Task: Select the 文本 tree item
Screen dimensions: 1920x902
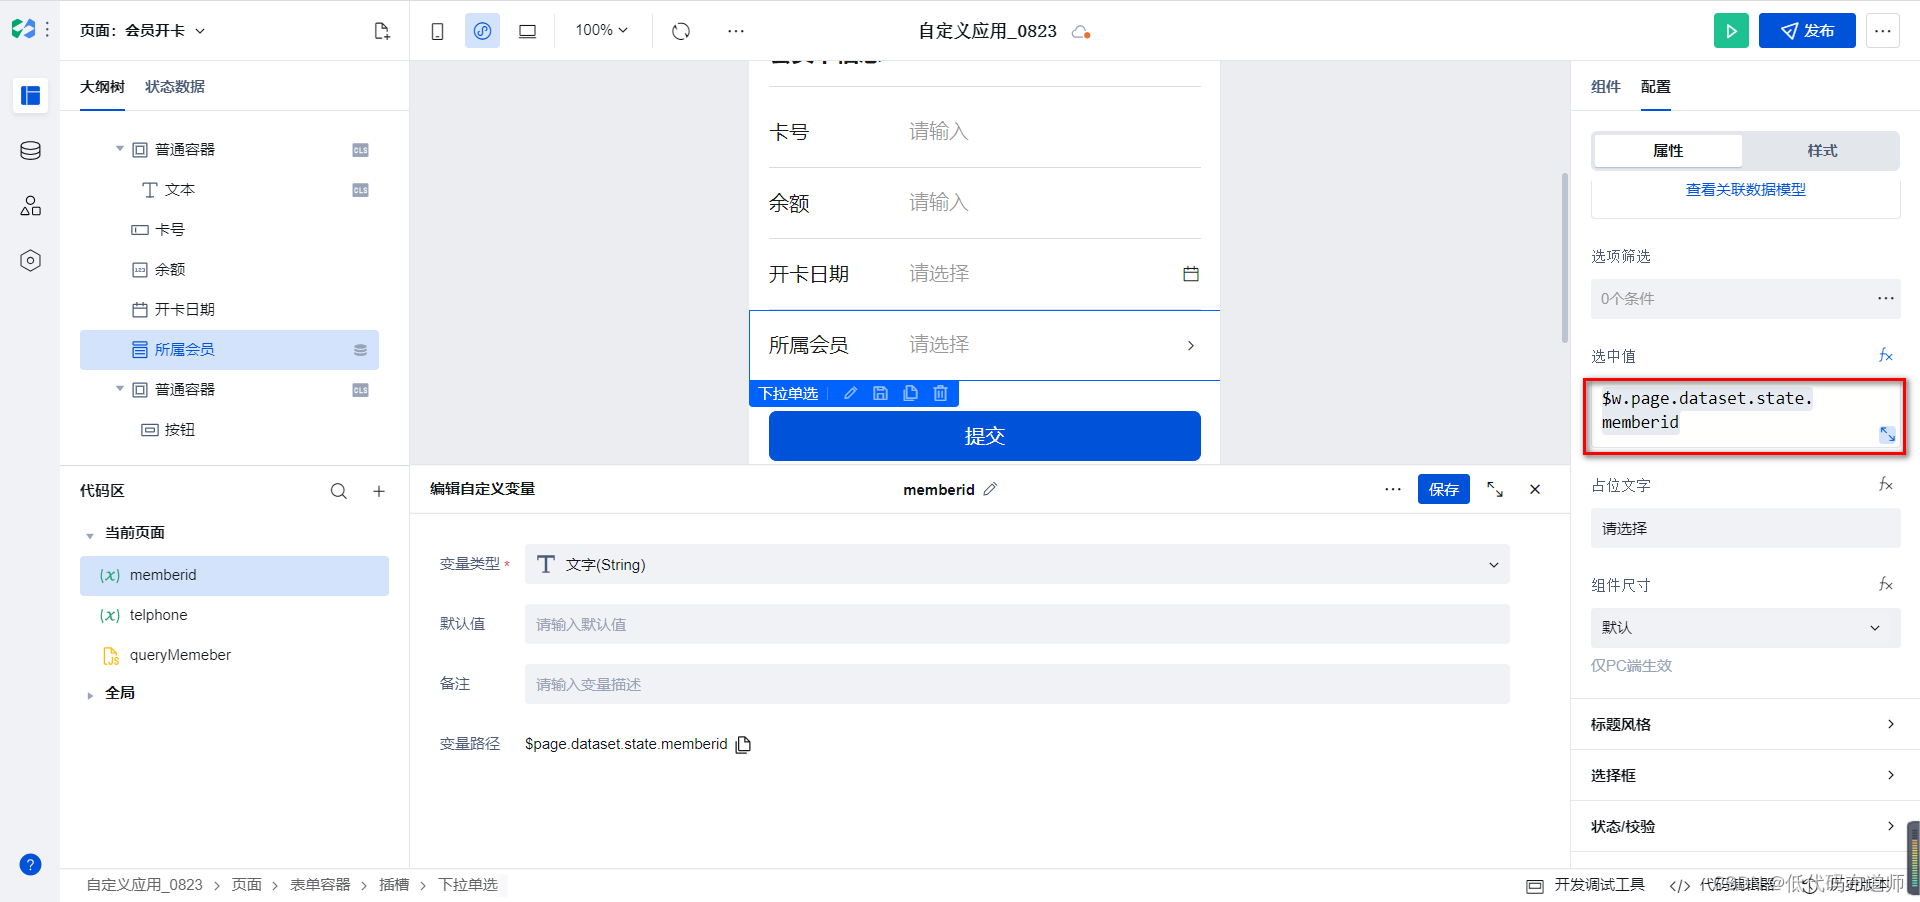Action: [180, 190]
